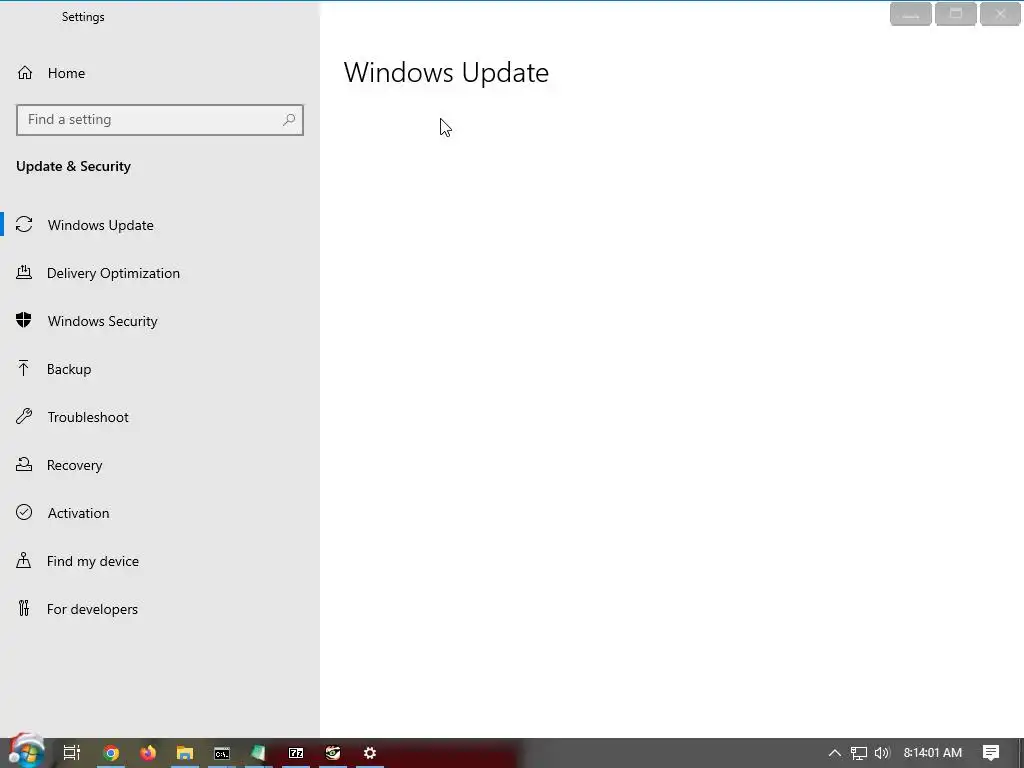1024x768 pixels.
Task: Click the eye-logo taskbar app icon
Action: tap(333, 753)
